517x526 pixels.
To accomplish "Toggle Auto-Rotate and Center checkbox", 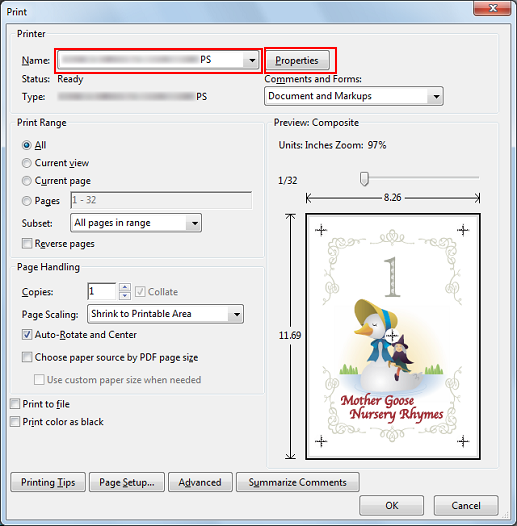I will tap(27, 334).
